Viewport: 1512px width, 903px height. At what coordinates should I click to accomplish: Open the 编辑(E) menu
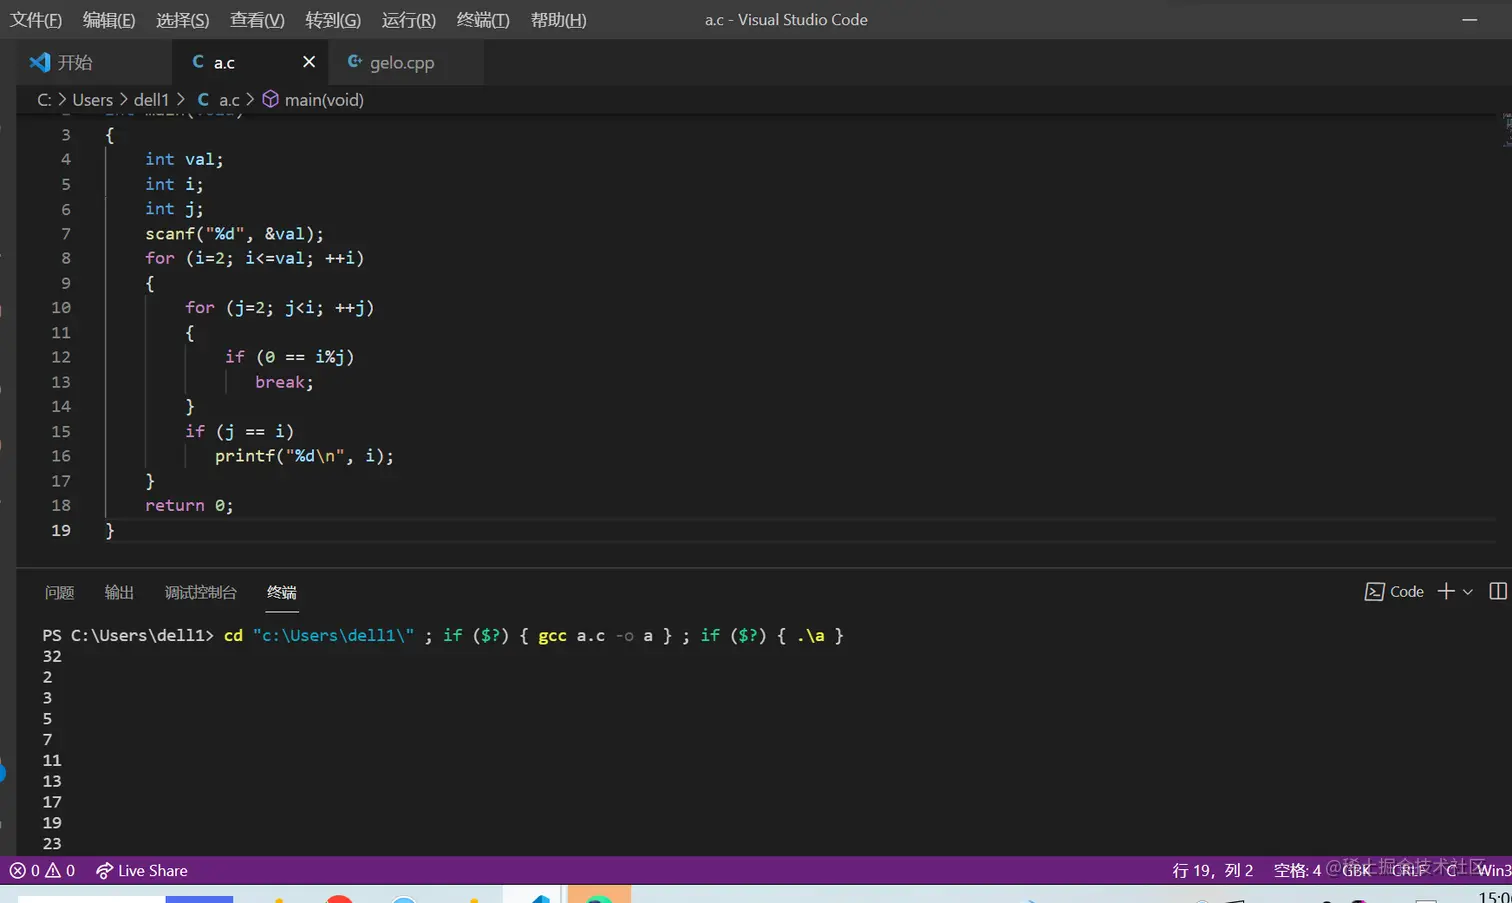[109, 20]
